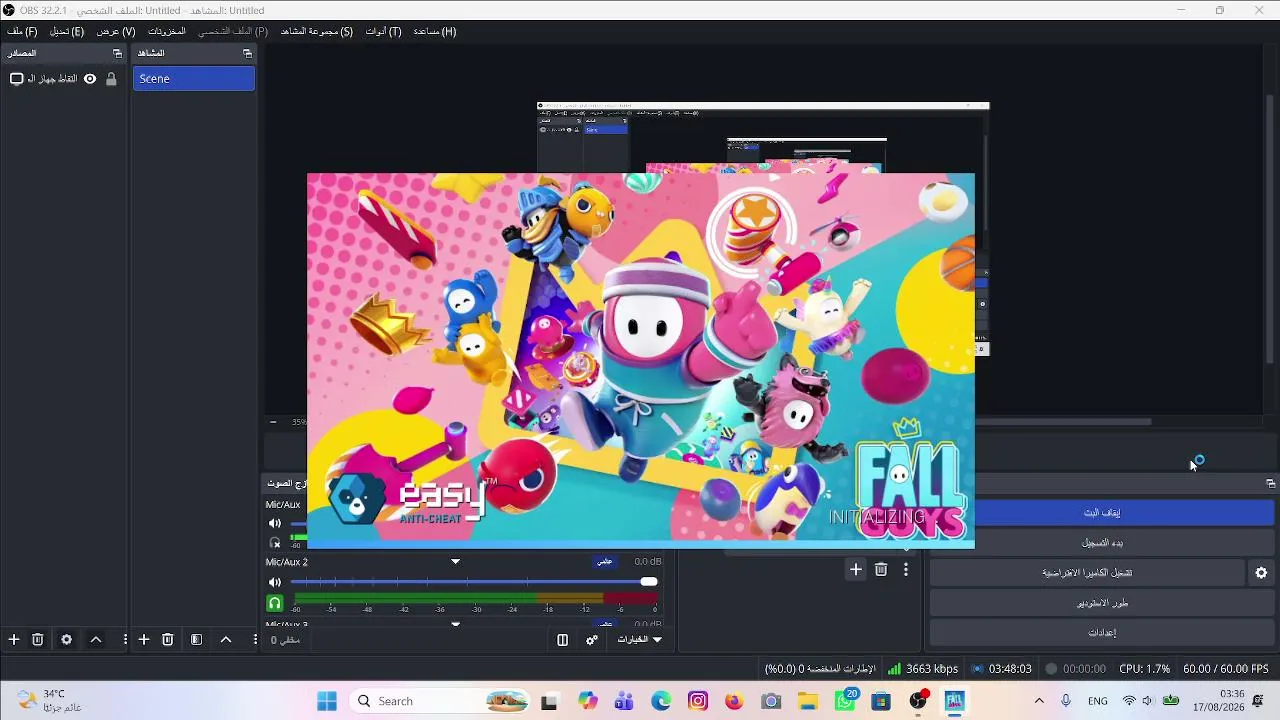Screen dimensions: 1280x720
Task: Open the Sources dock three-dot menu
Action: tap(125, 640)
